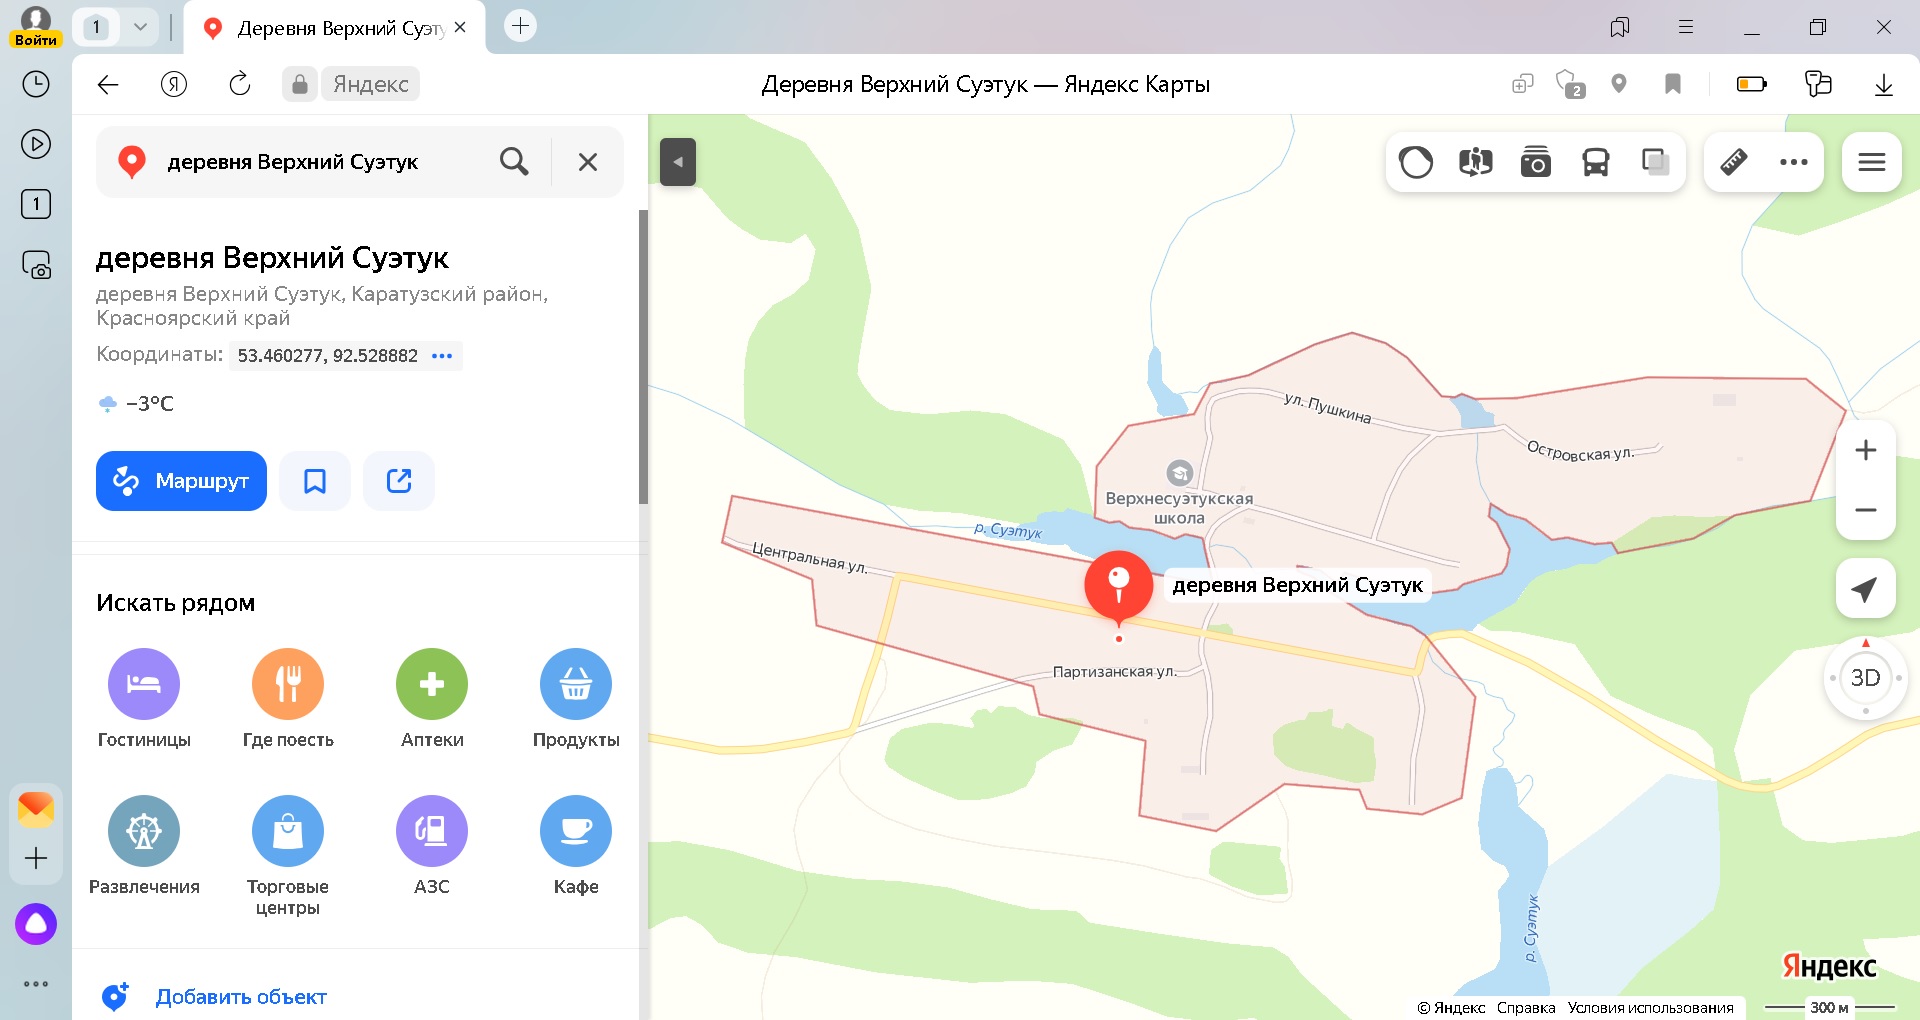This screenshot has height=1020, width=1920.
Task: Open Yandex Maps hamburger menu
Action: [x=1872, y=162]
